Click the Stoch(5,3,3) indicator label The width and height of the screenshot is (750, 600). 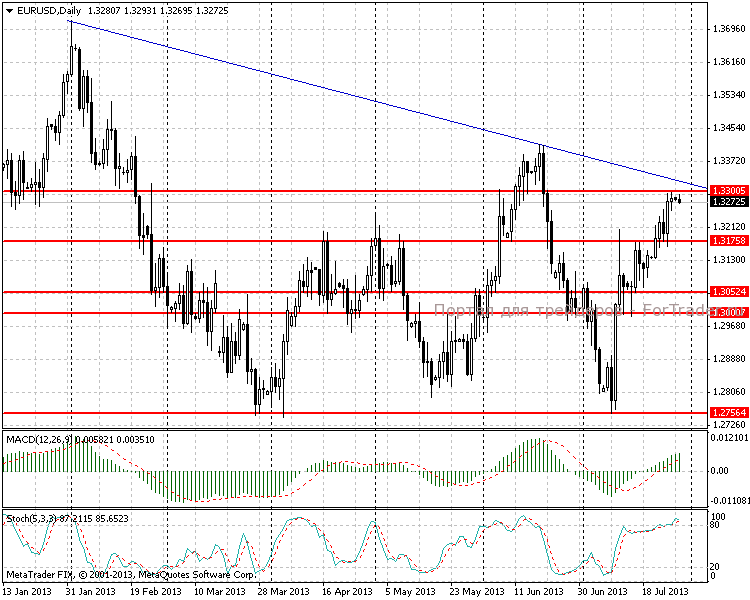click(x=32, y=519)
